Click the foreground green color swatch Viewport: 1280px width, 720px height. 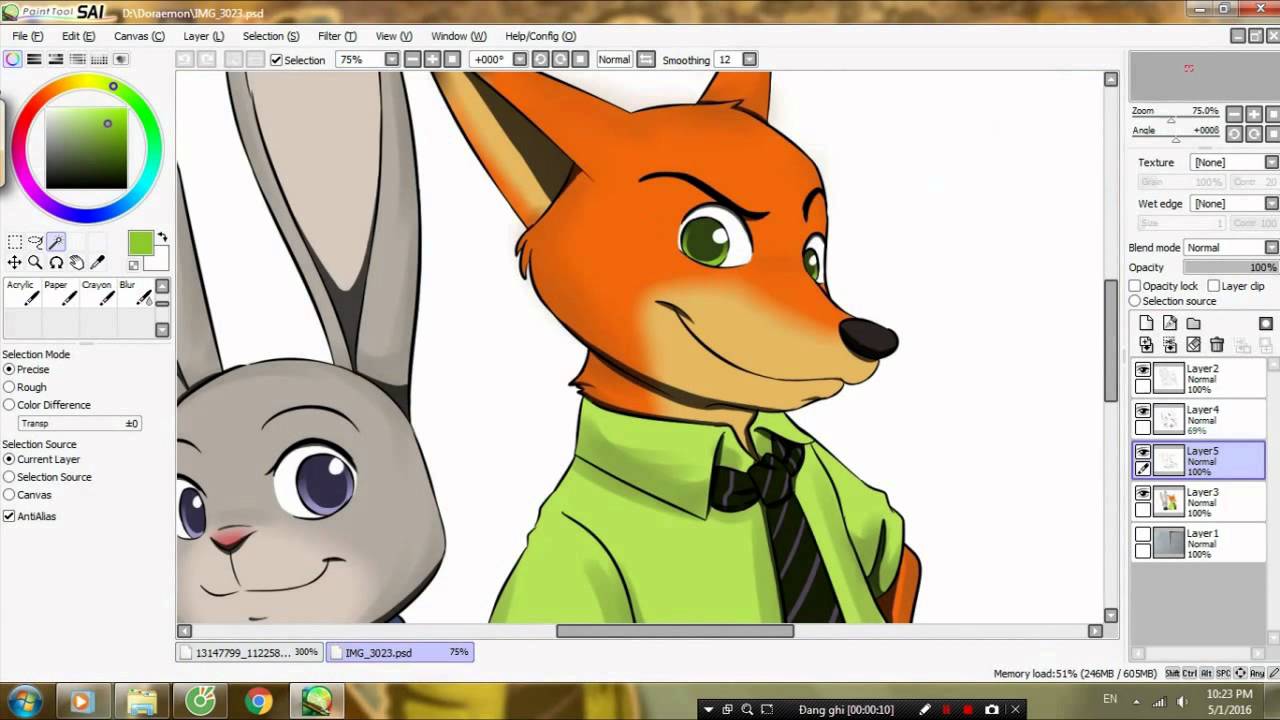click(x=140, y=242)
